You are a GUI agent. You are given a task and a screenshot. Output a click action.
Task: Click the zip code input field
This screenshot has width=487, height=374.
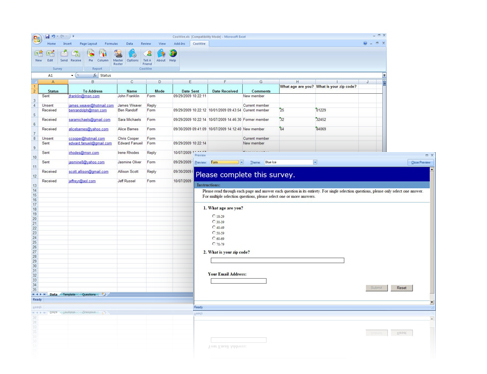(277, 260)
